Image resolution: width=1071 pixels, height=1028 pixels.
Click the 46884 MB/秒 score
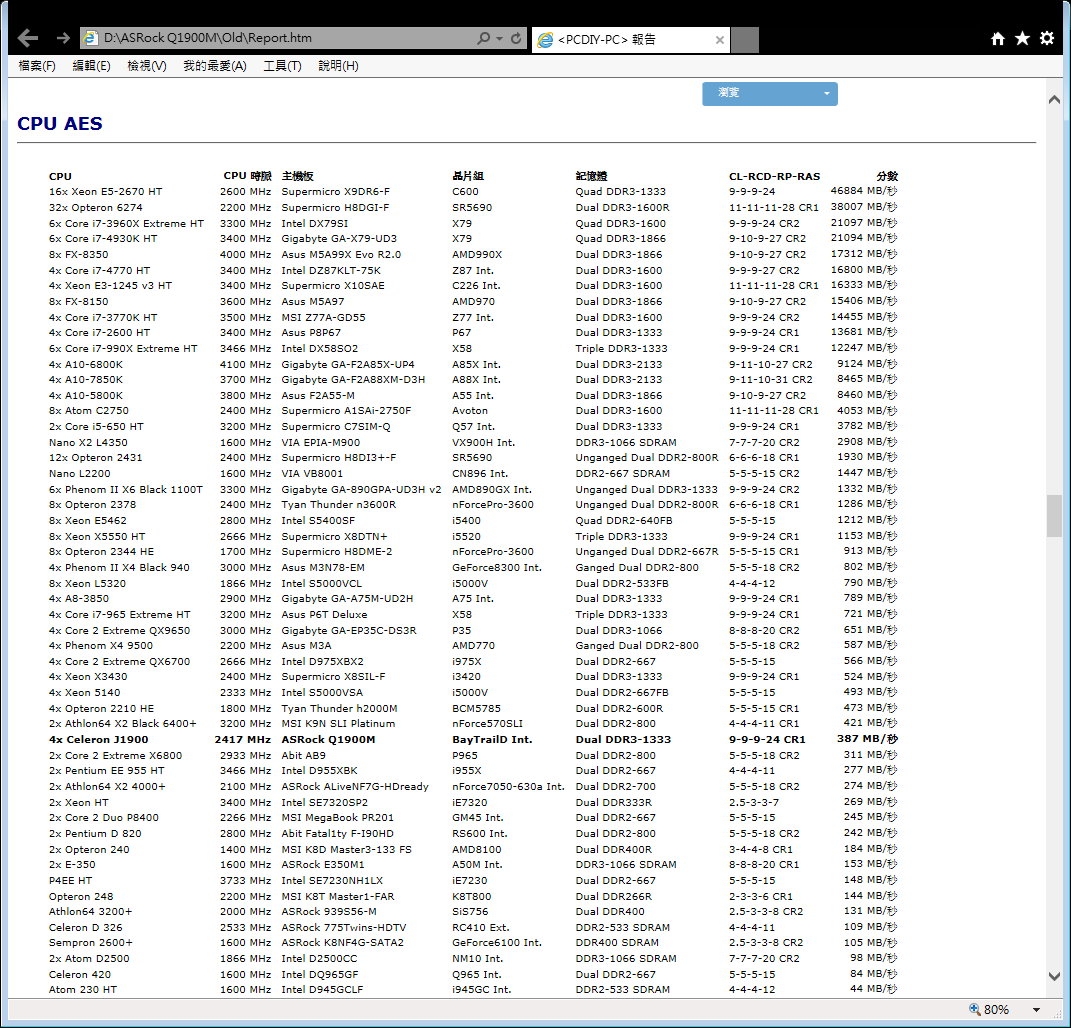click(864, 191)
